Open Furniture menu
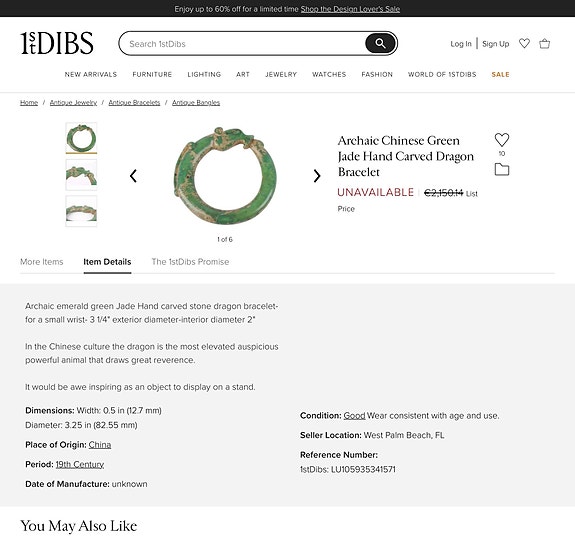This screenshot has height=541, width=575. (152, 74)
